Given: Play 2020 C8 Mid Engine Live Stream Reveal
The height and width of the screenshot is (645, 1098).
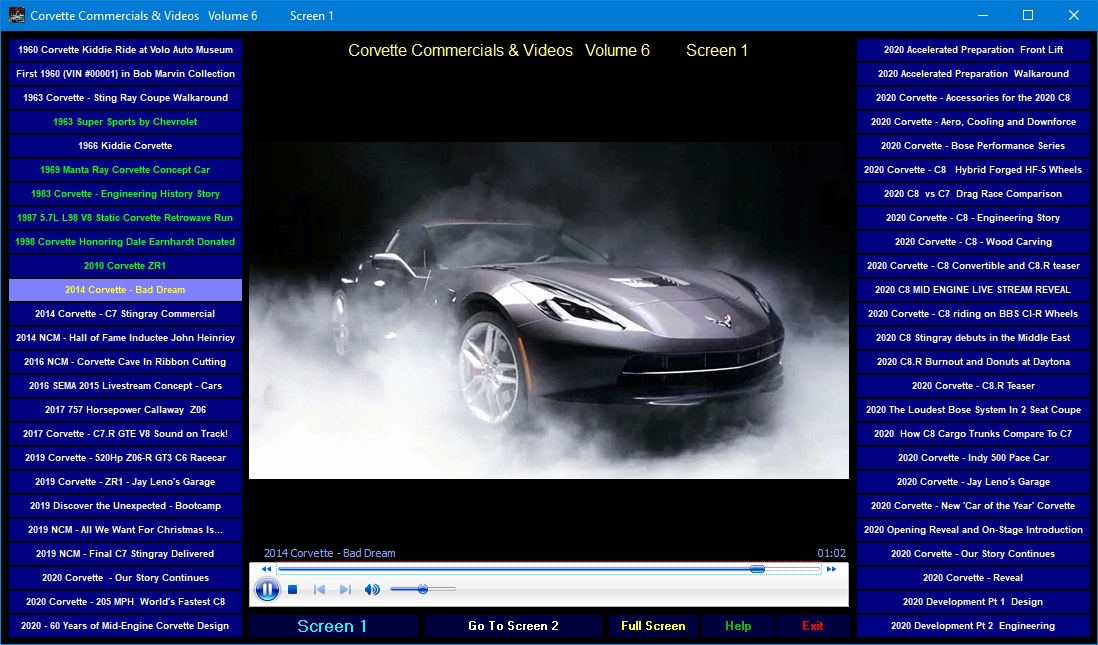Looking at the screenshot, I should coord(973,290).
